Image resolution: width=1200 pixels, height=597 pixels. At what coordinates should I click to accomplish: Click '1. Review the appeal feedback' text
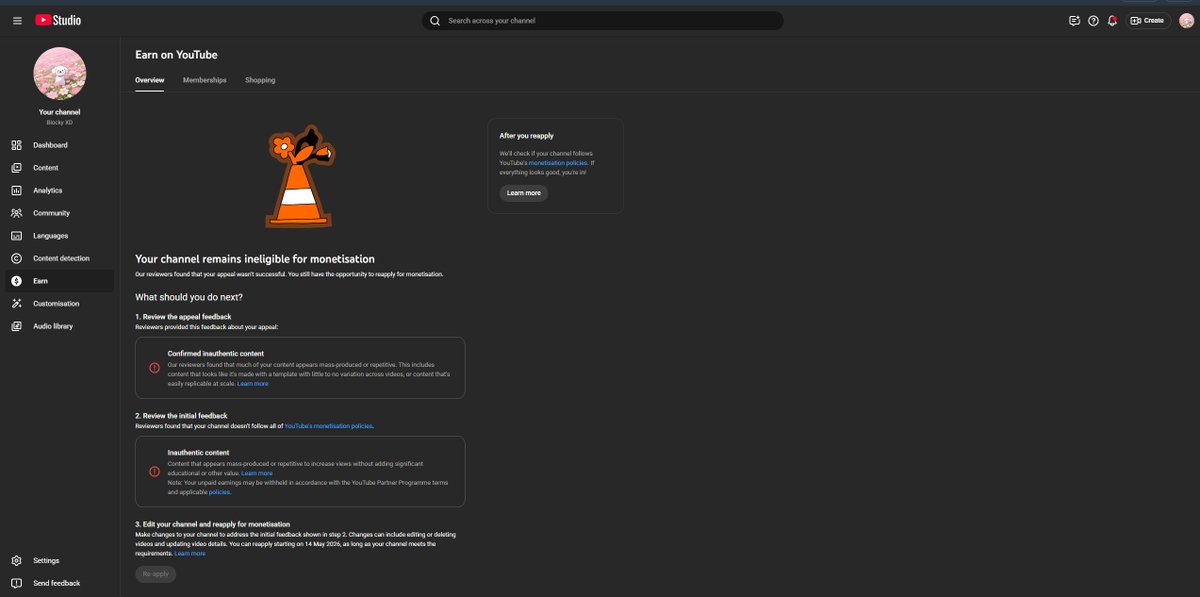pyautogui.click(x=183, y=316)
